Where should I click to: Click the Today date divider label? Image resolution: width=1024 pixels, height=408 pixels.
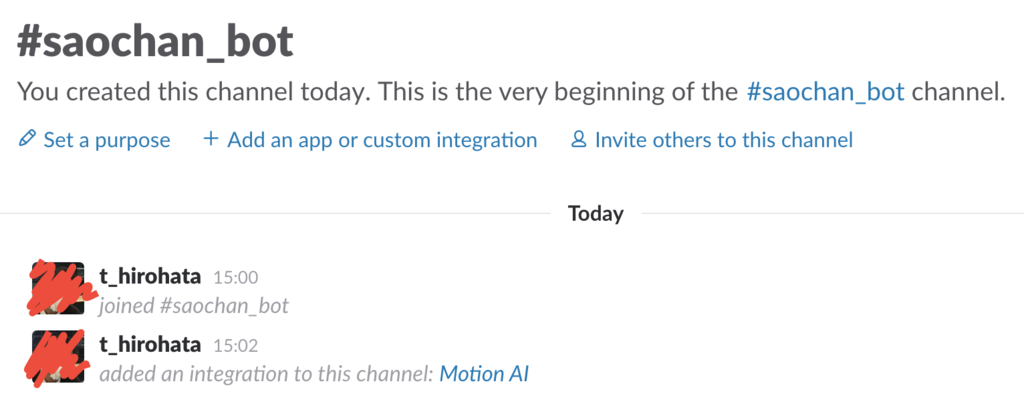point(595,213)
